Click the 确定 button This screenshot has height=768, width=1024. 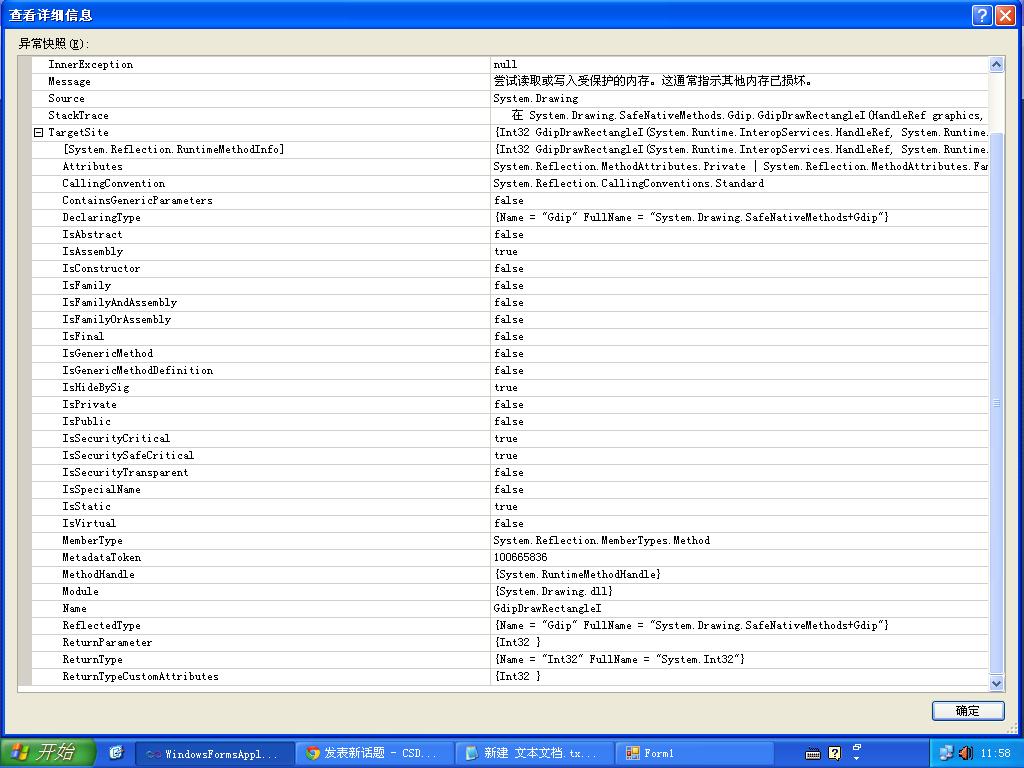coord(967,711)
